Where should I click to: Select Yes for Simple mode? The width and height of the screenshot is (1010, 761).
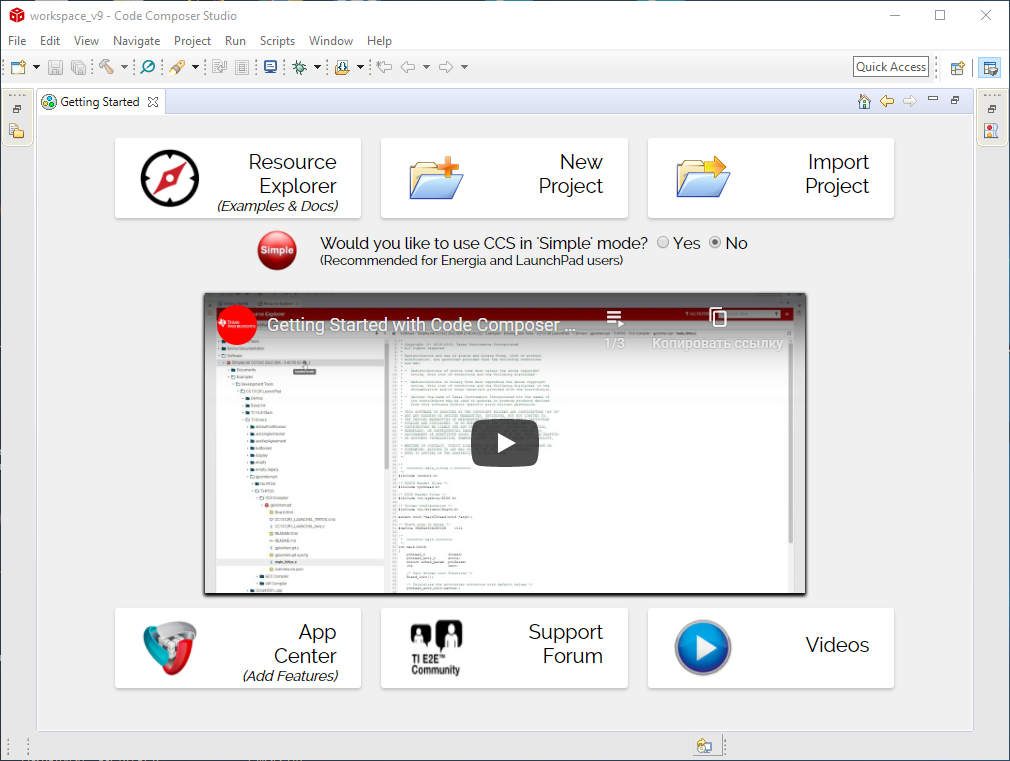(x=663, y=243)
